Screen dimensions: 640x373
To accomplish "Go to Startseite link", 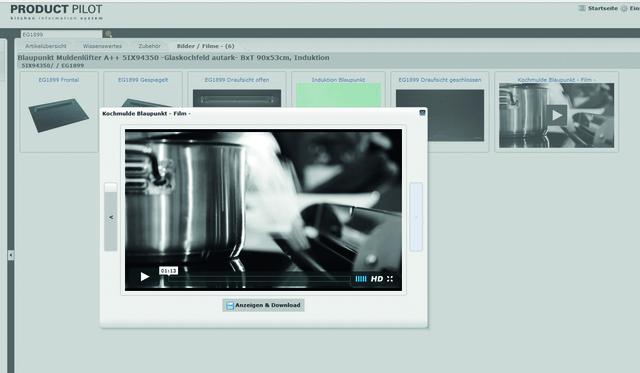I will click(602, 8).
